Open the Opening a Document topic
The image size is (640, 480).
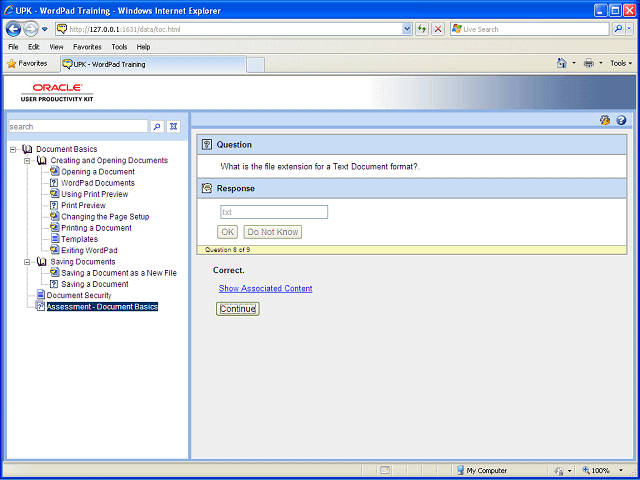98,172
